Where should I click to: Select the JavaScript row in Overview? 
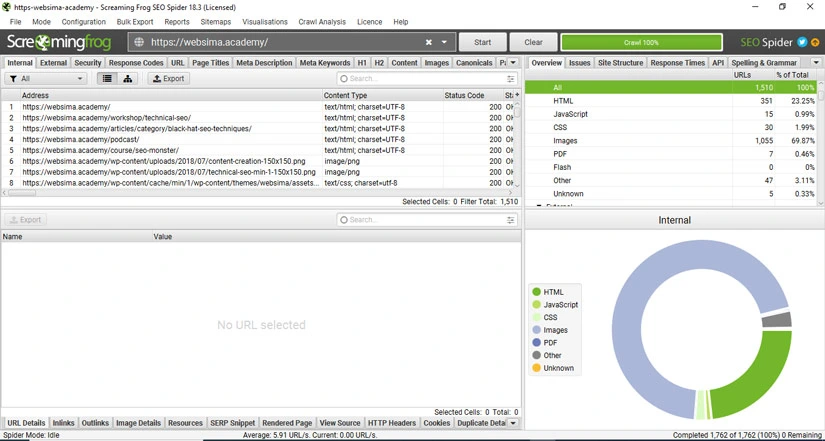click(671, 114)
